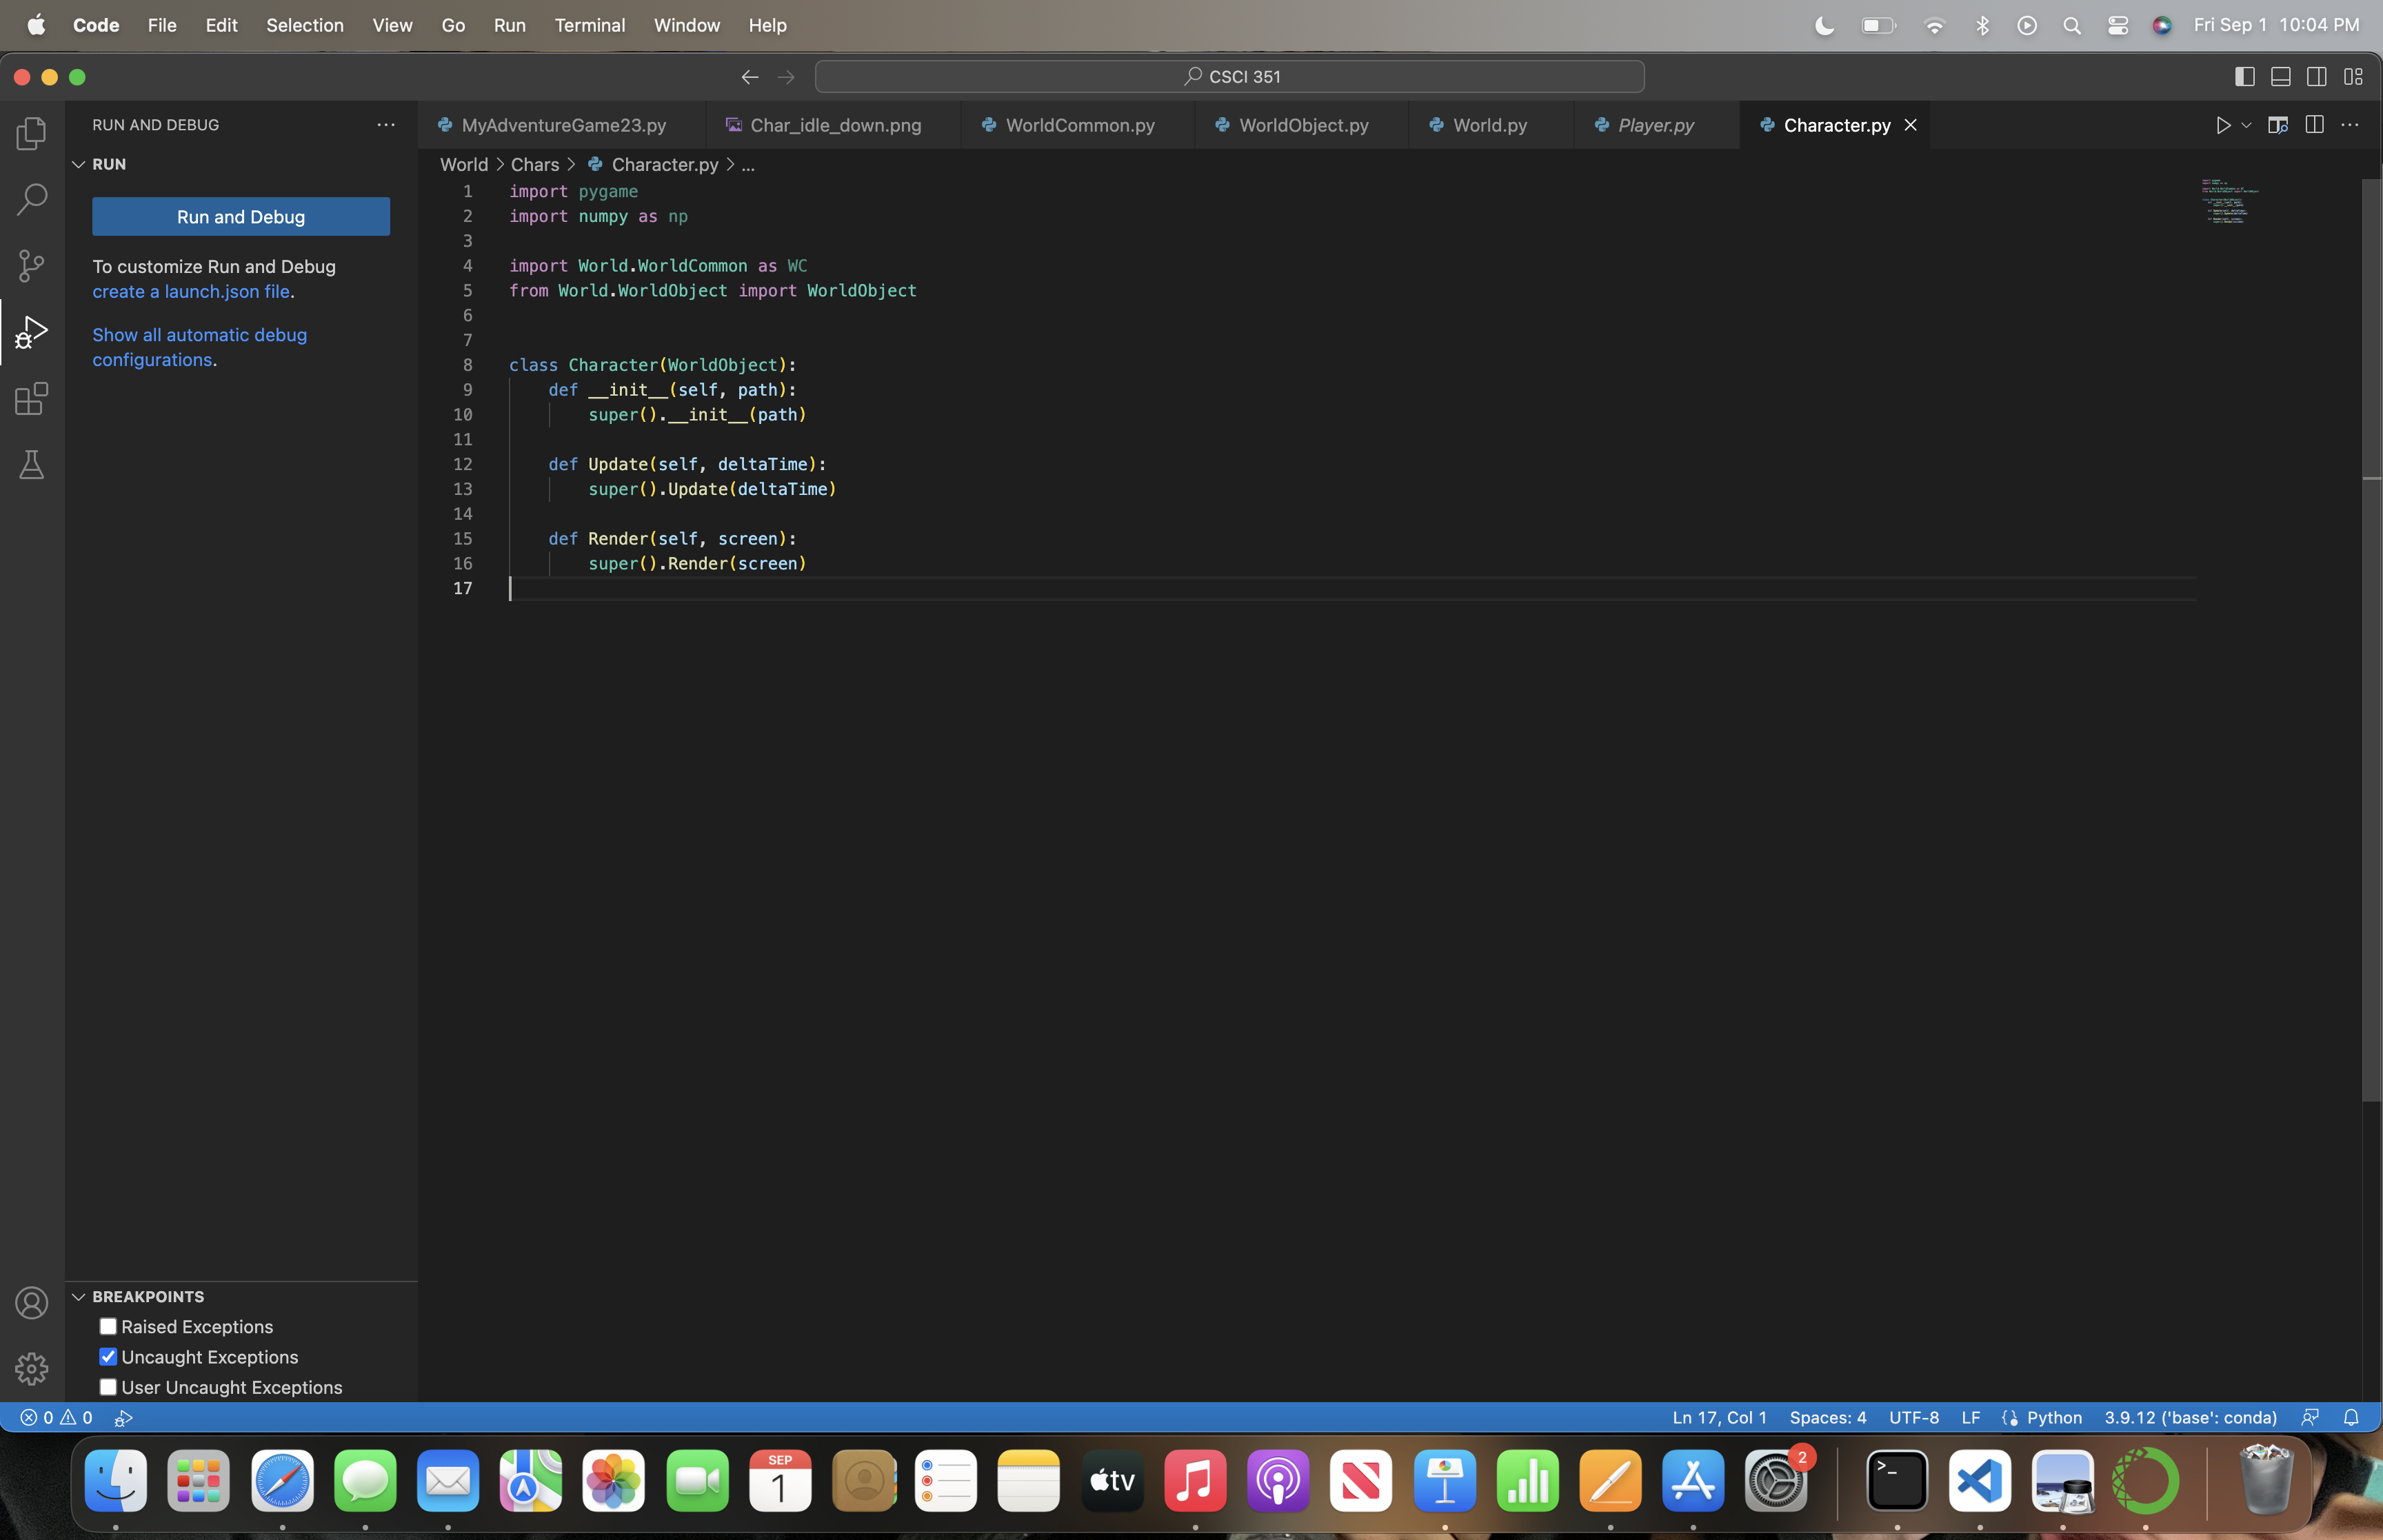This screenshot has height=1540, width=2383.
Task: Open dropdown arrow beside run button
Action: tap(2246, 125)
